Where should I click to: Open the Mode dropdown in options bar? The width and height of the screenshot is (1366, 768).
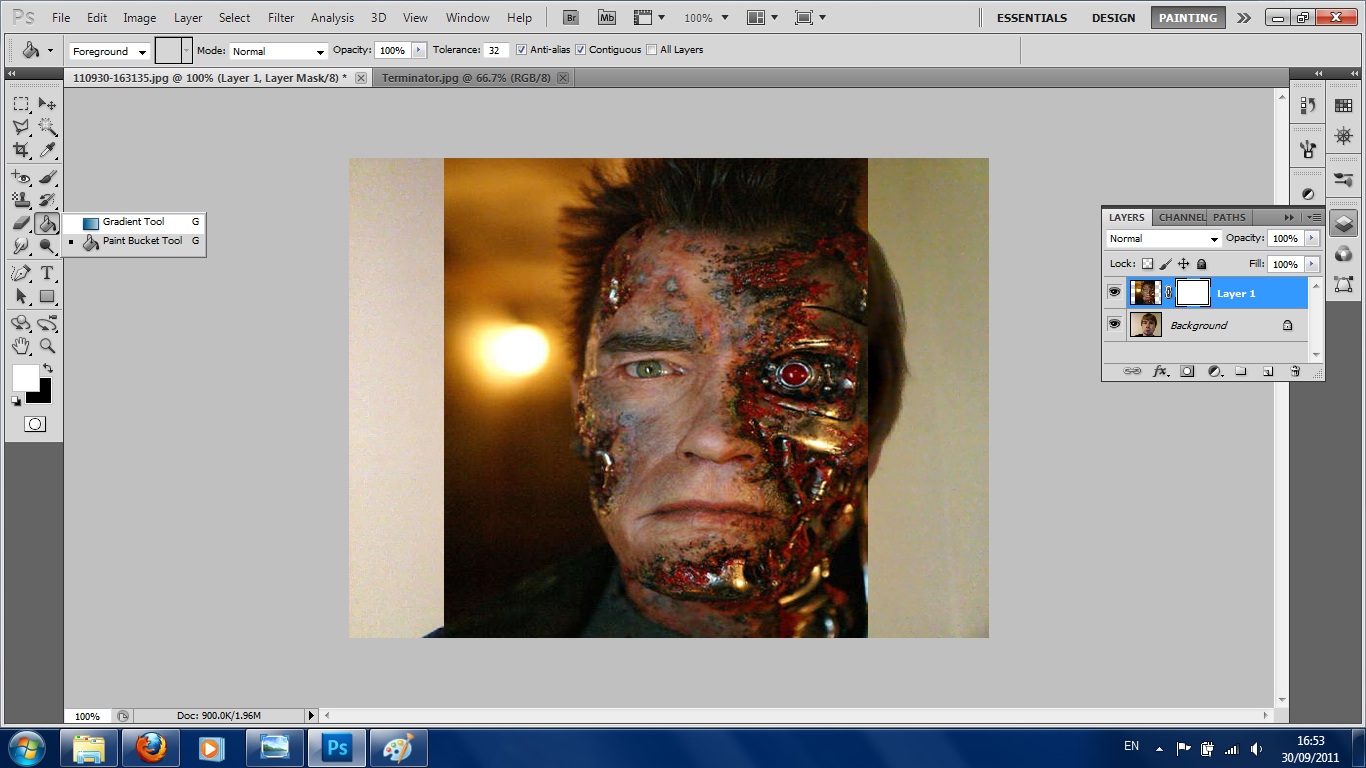coord(278,51)
